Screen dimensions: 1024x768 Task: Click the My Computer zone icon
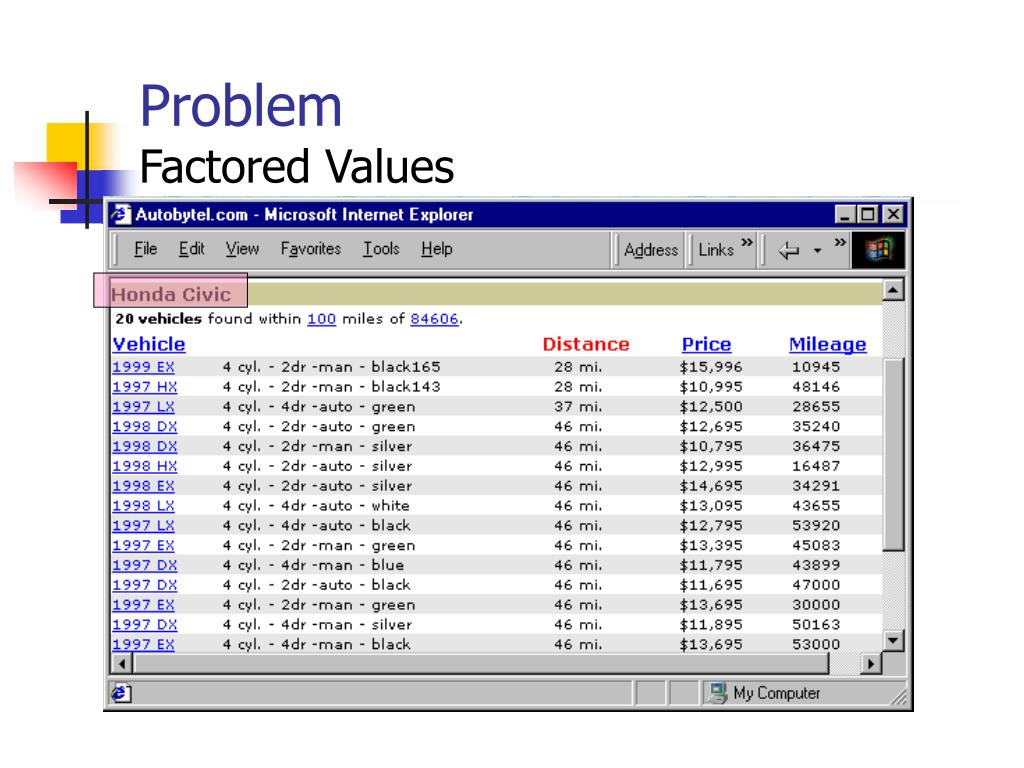717,693
